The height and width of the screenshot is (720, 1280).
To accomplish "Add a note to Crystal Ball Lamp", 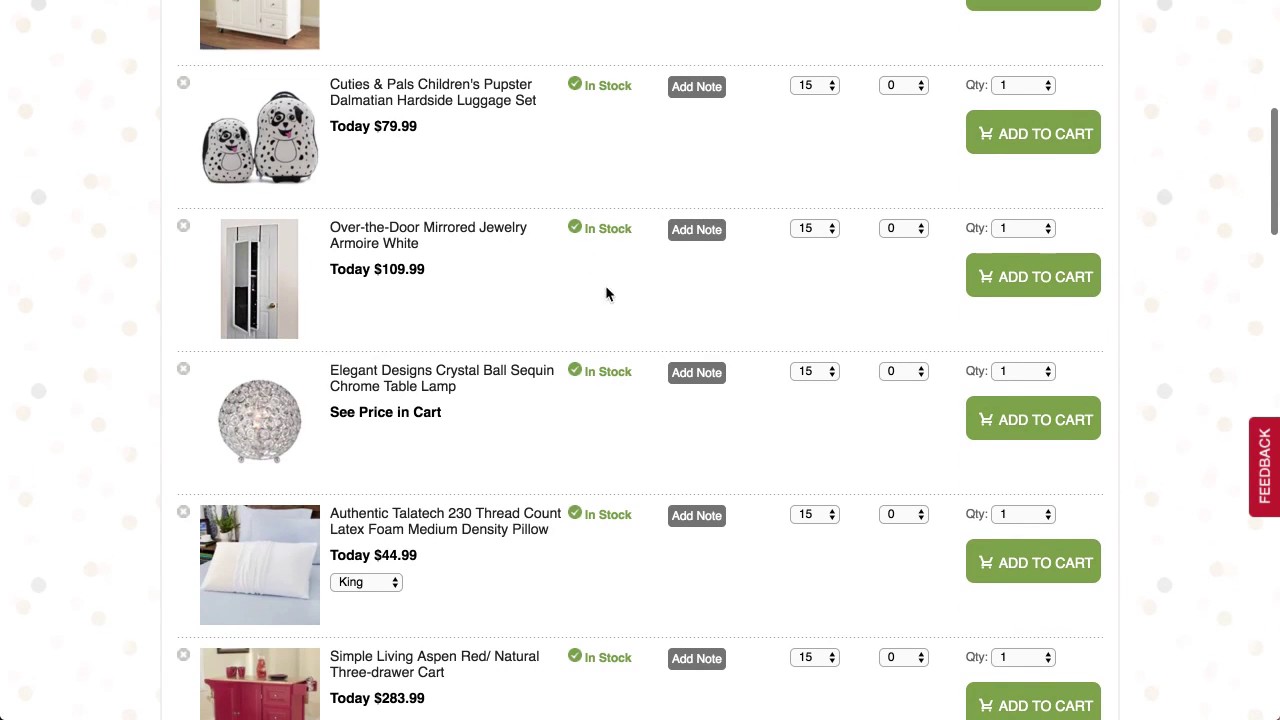I will [x=697, y=373].
